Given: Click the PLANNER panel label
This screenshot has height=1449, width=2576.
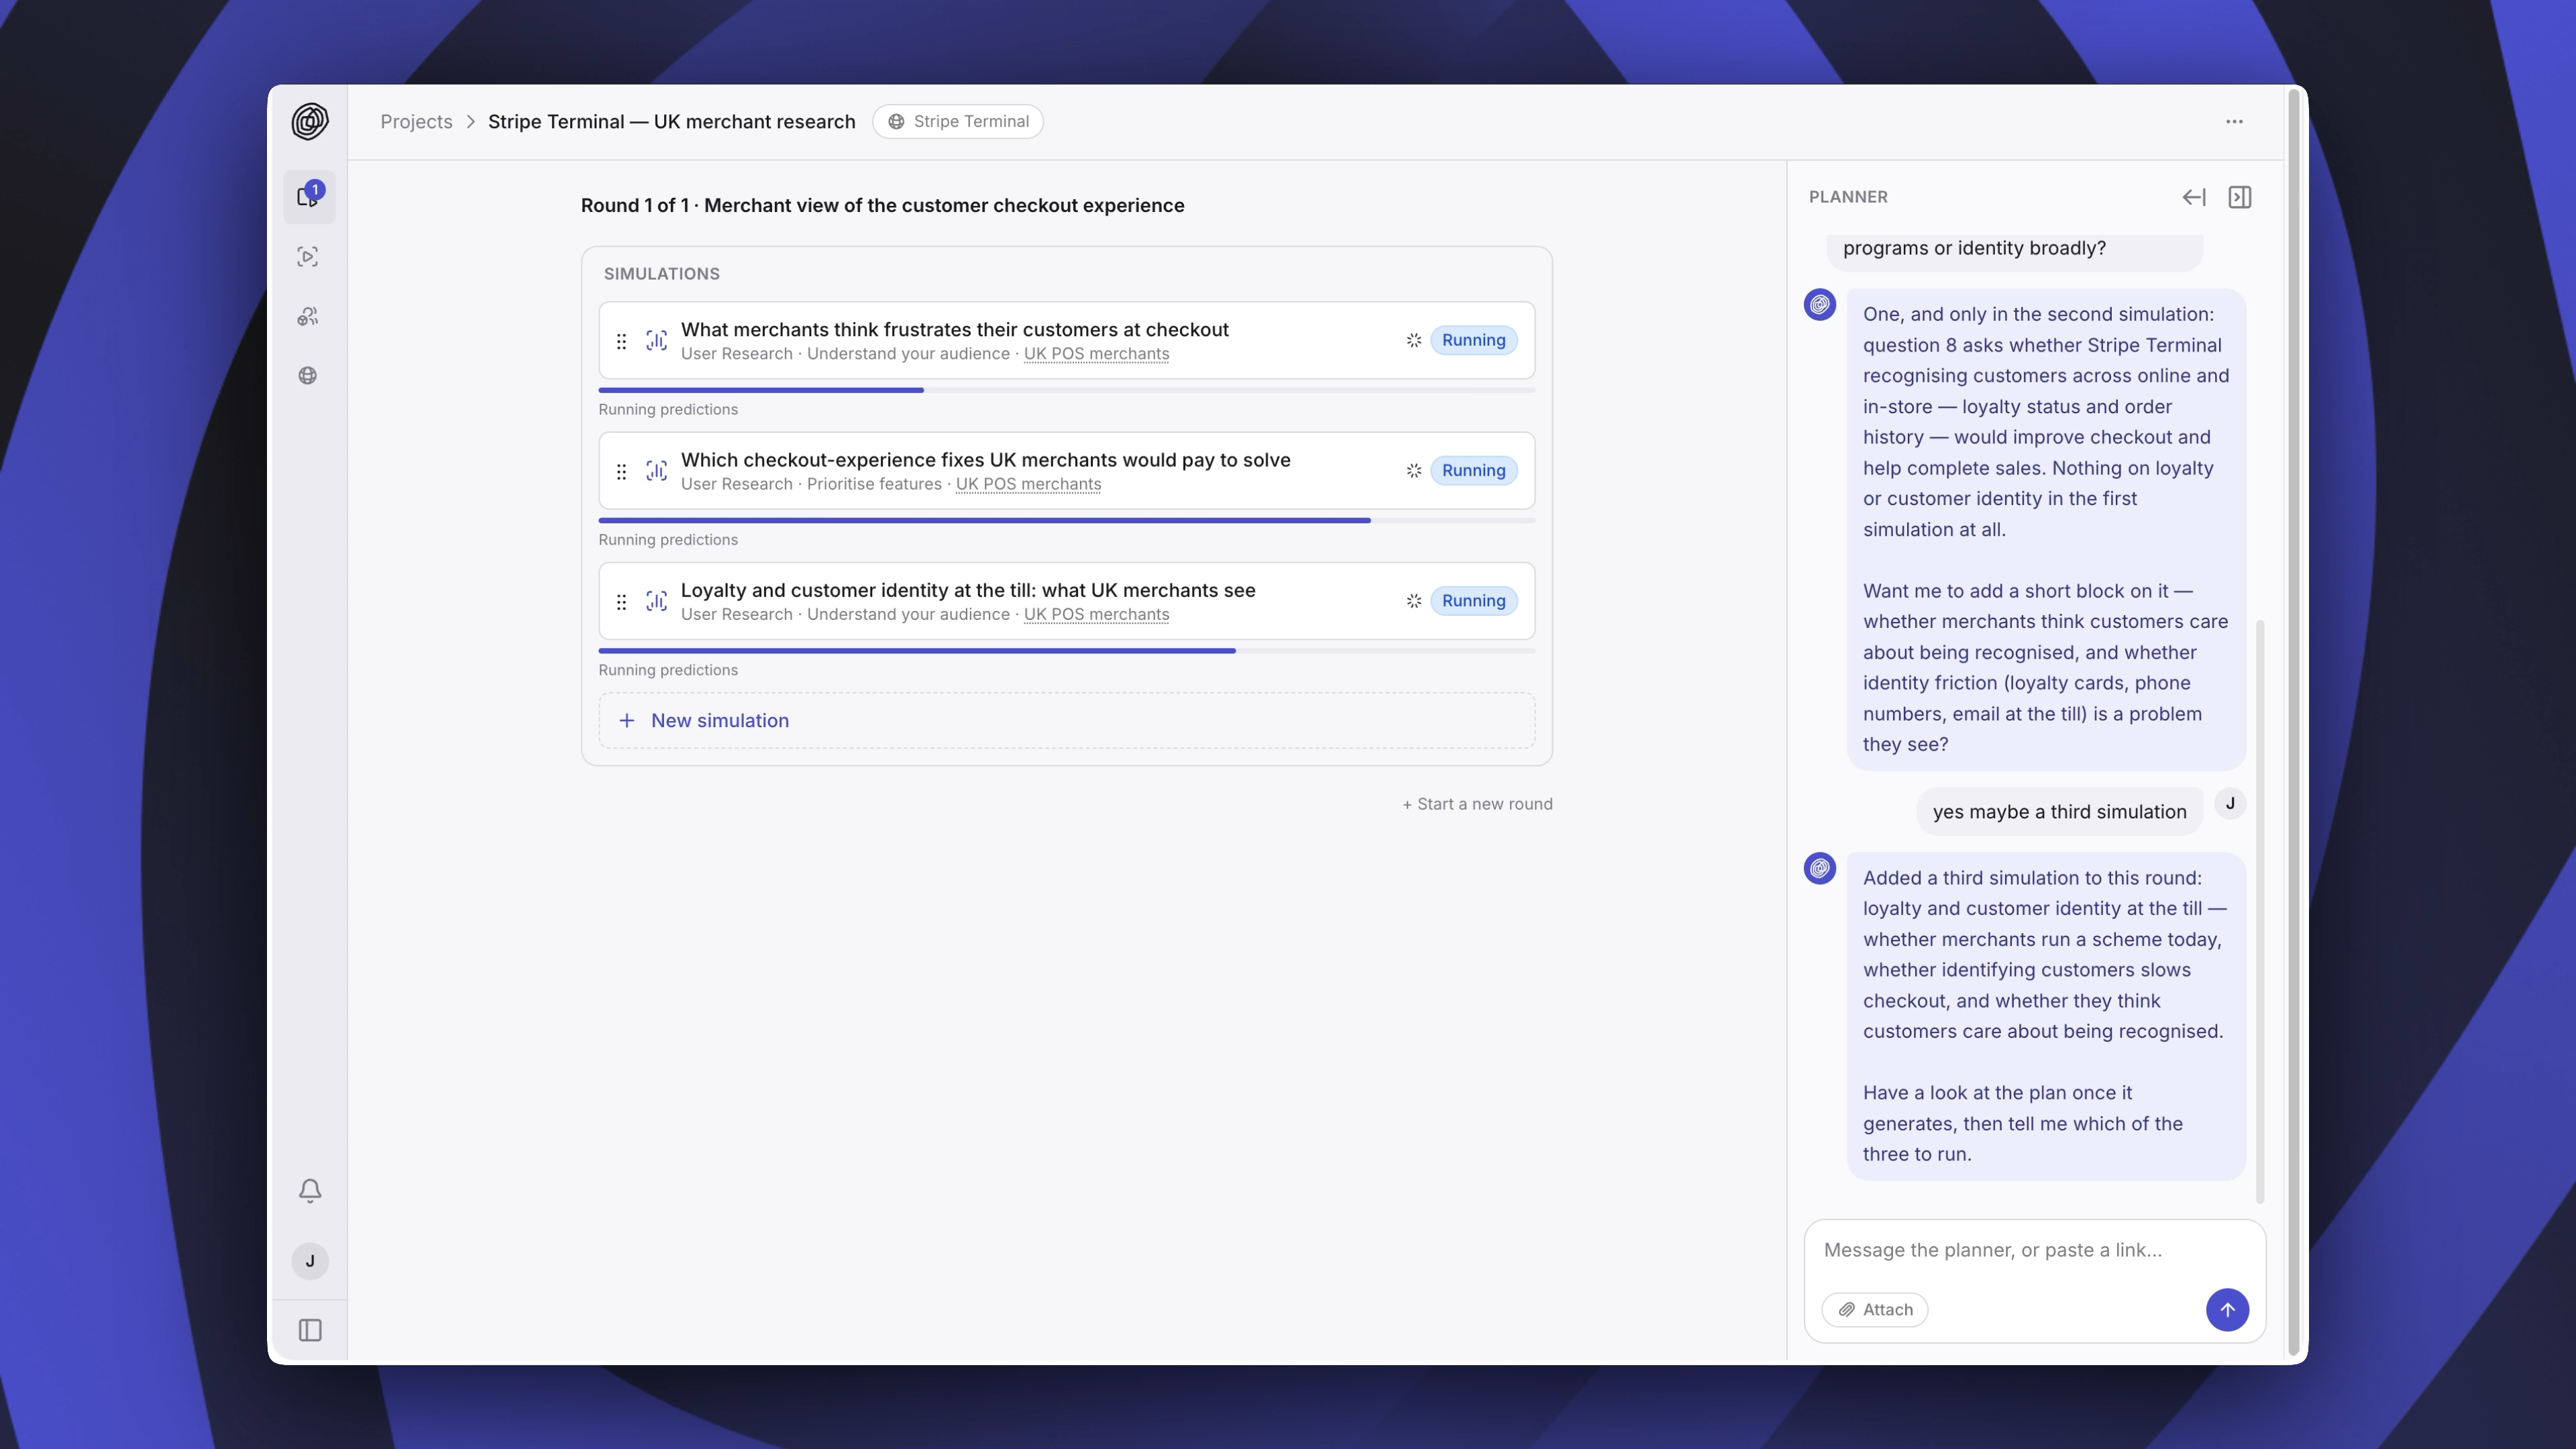Looking at the screenshot, I should coord(1848,197).
